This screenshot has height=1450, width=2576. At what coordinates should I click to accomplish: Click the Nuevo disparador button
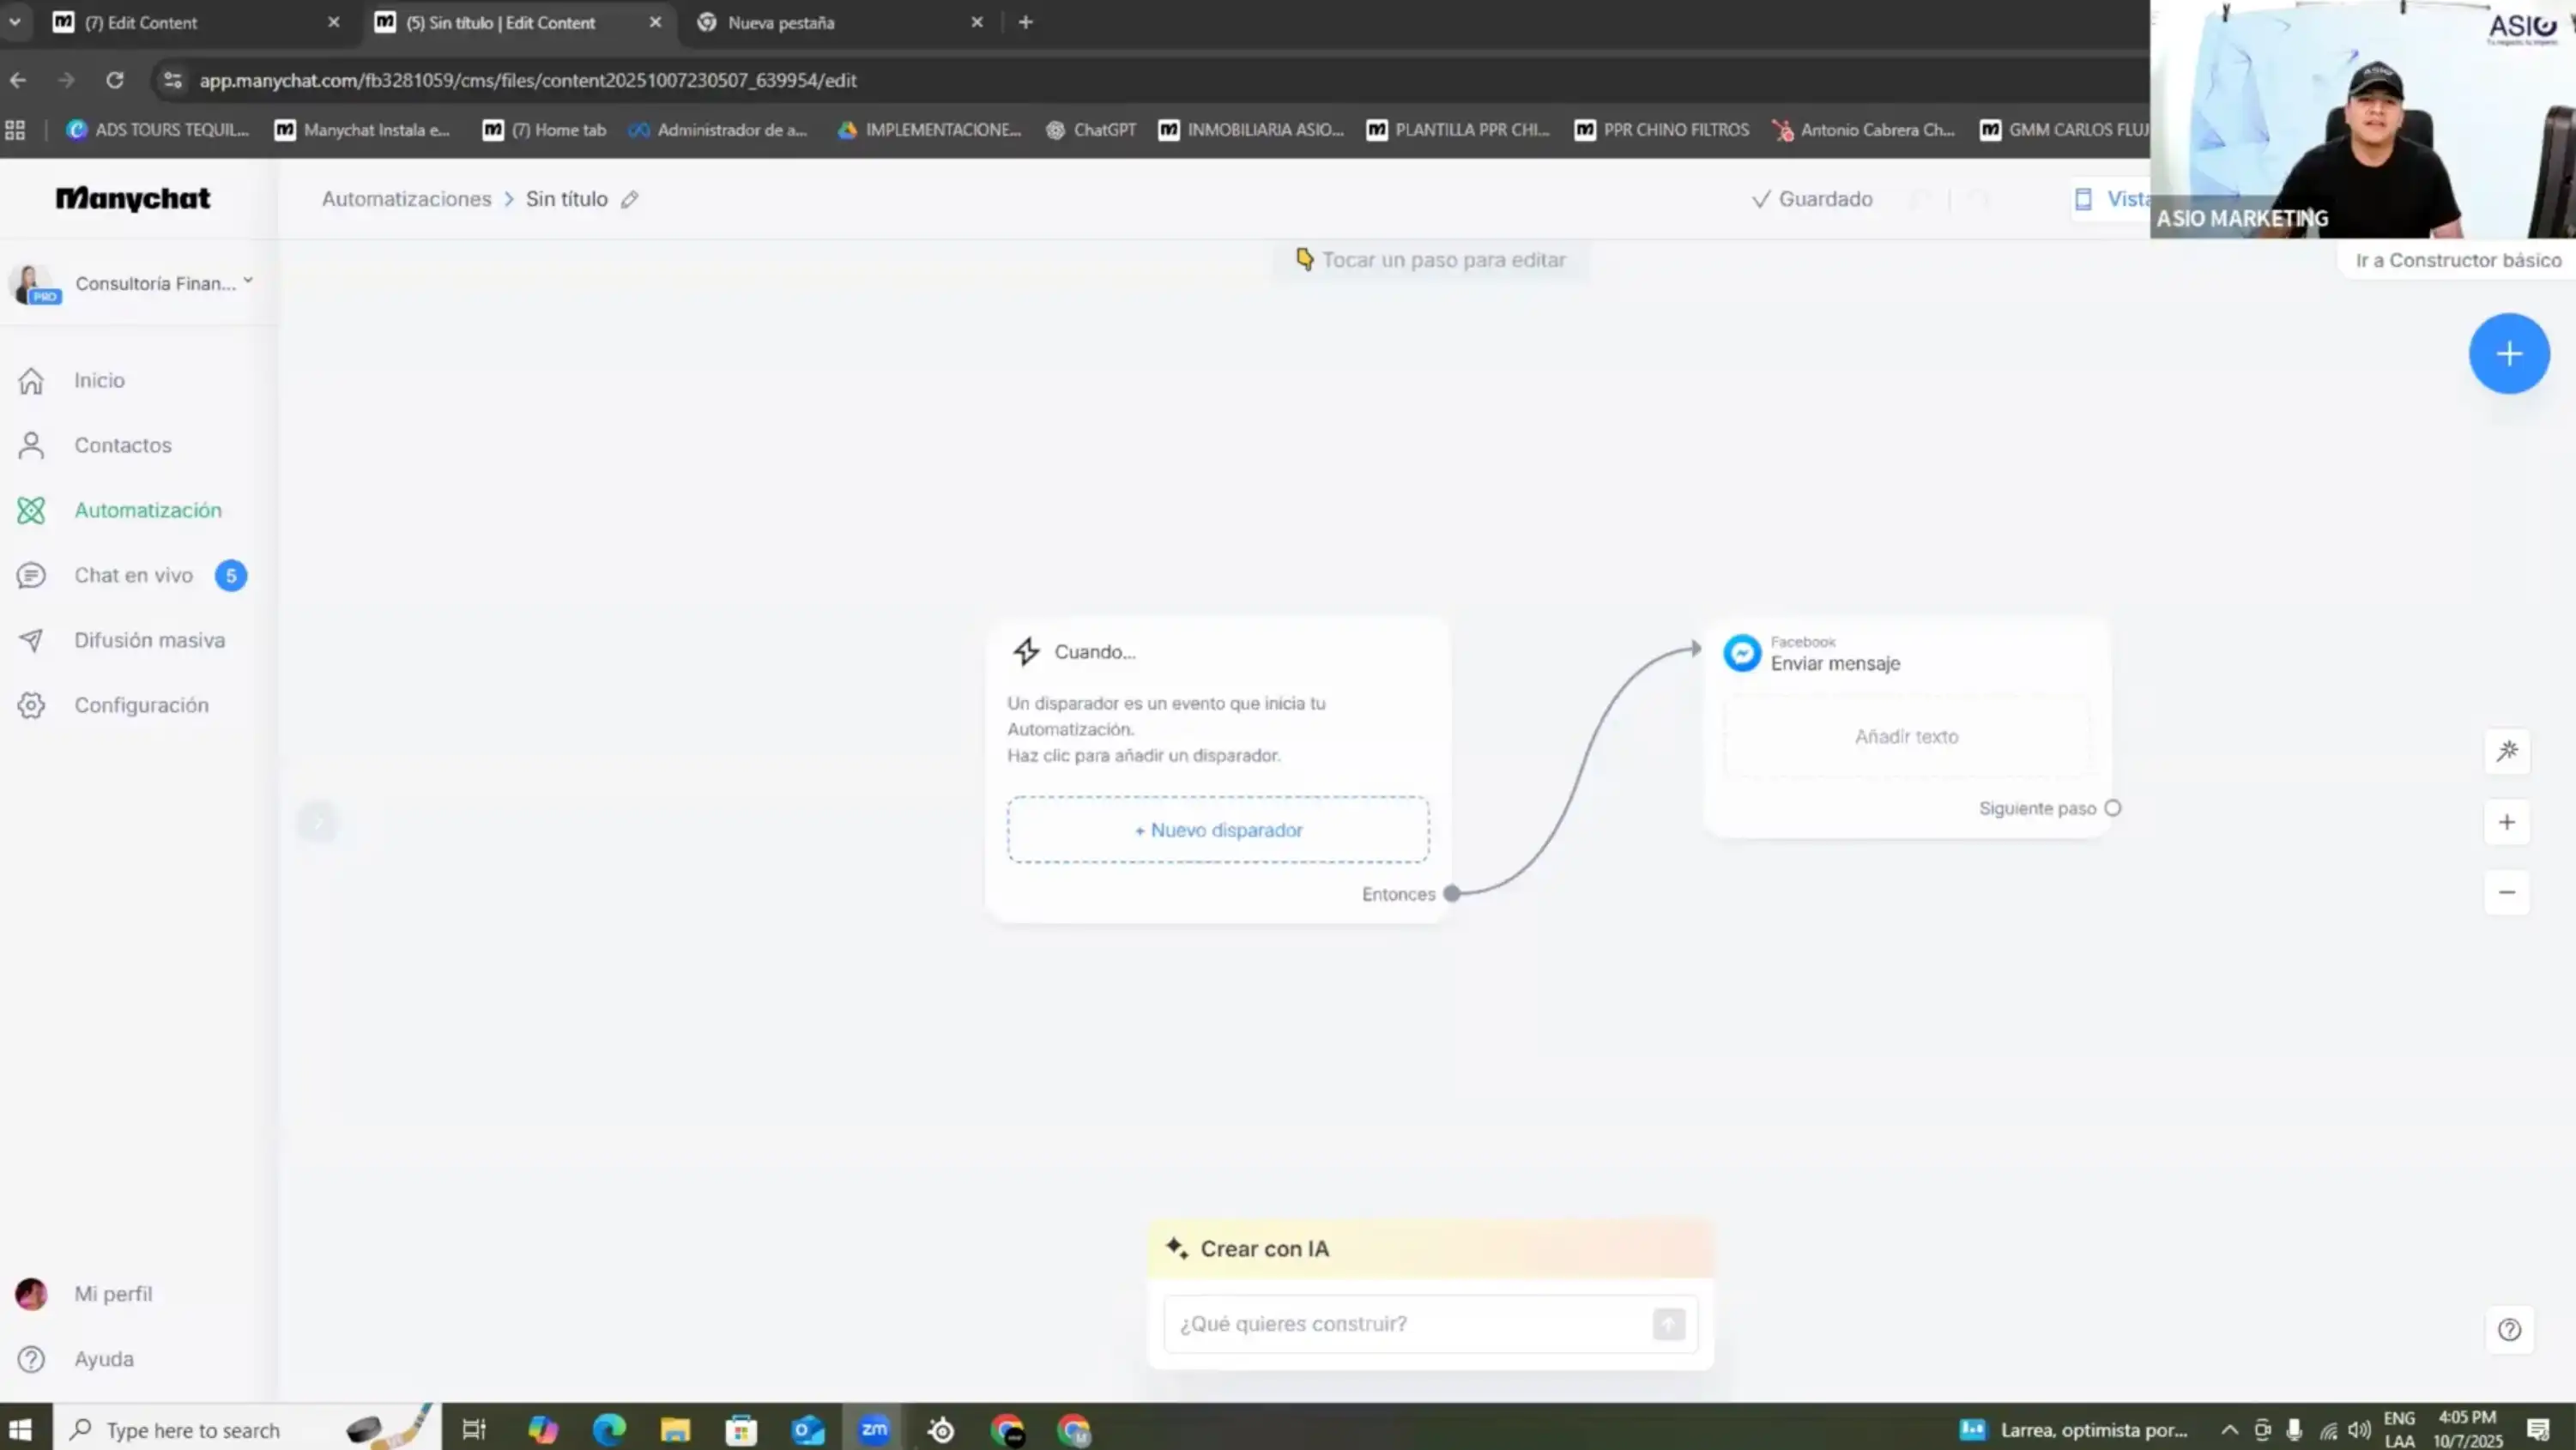(x=1217, y=830)
